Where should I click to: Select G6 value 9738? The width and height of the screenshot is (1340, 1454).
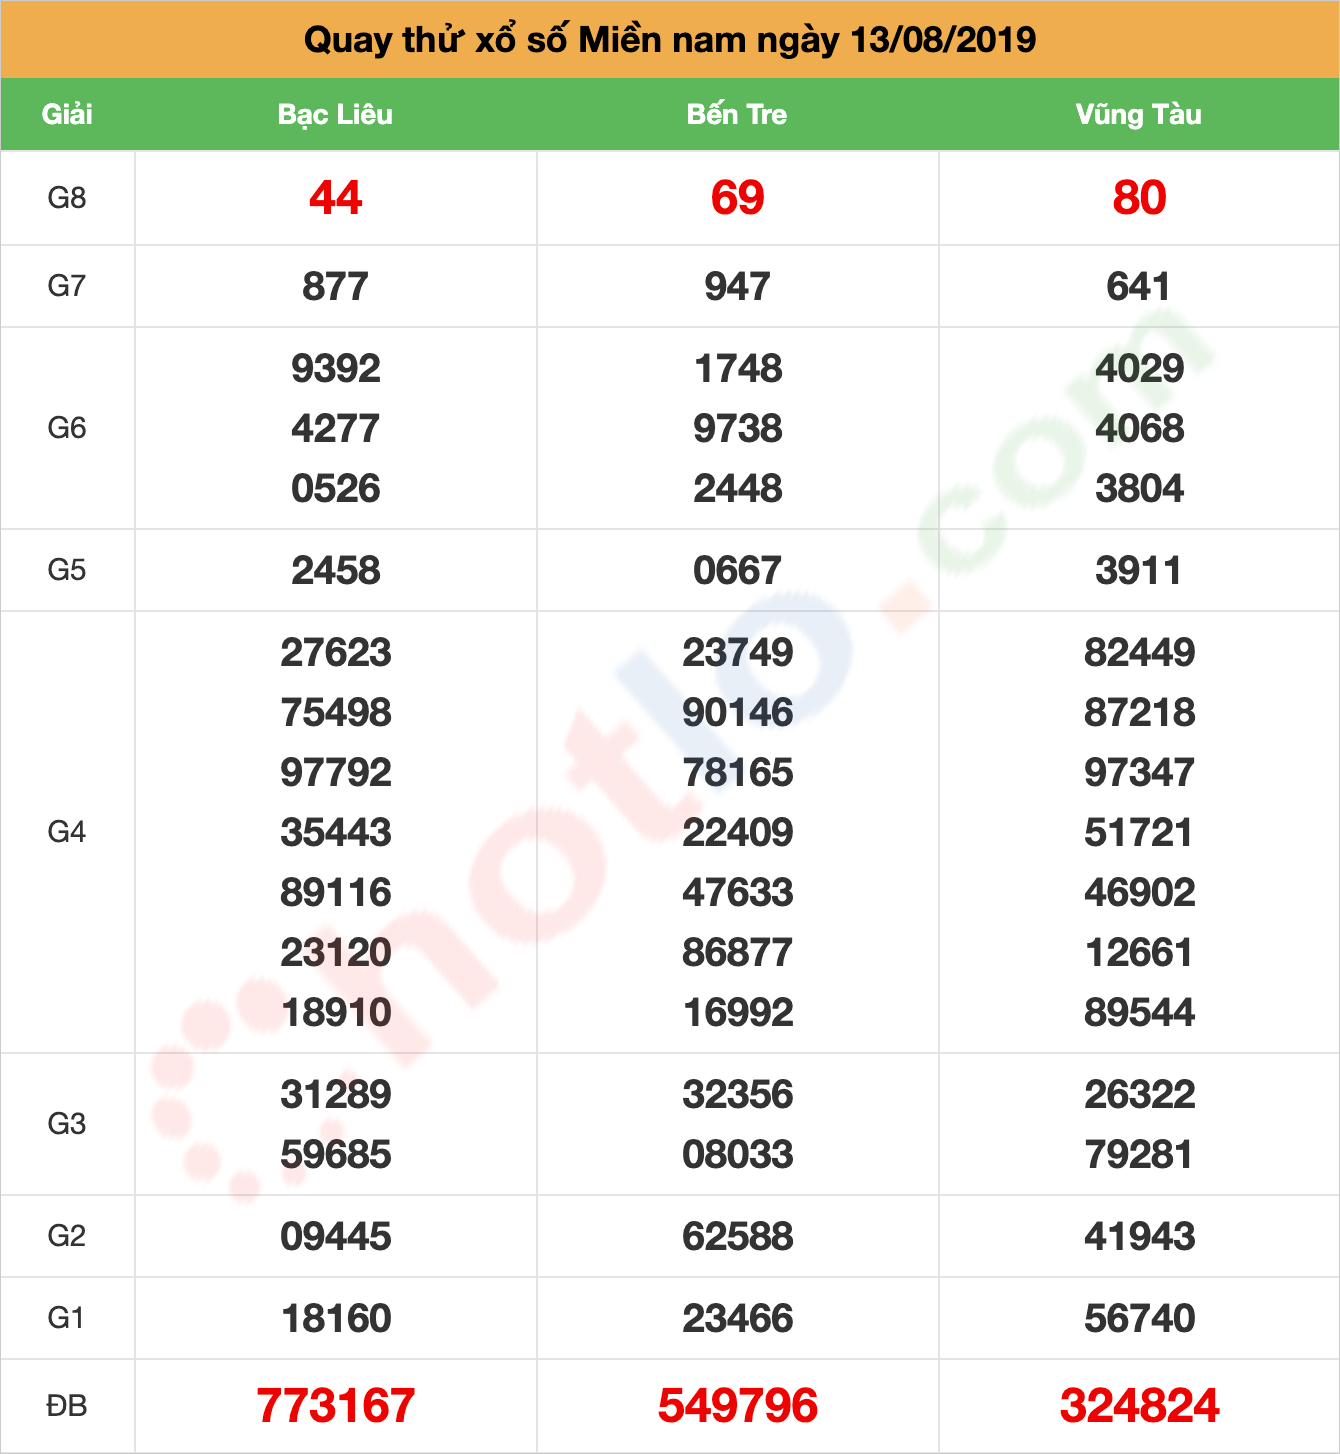(737, 429)
